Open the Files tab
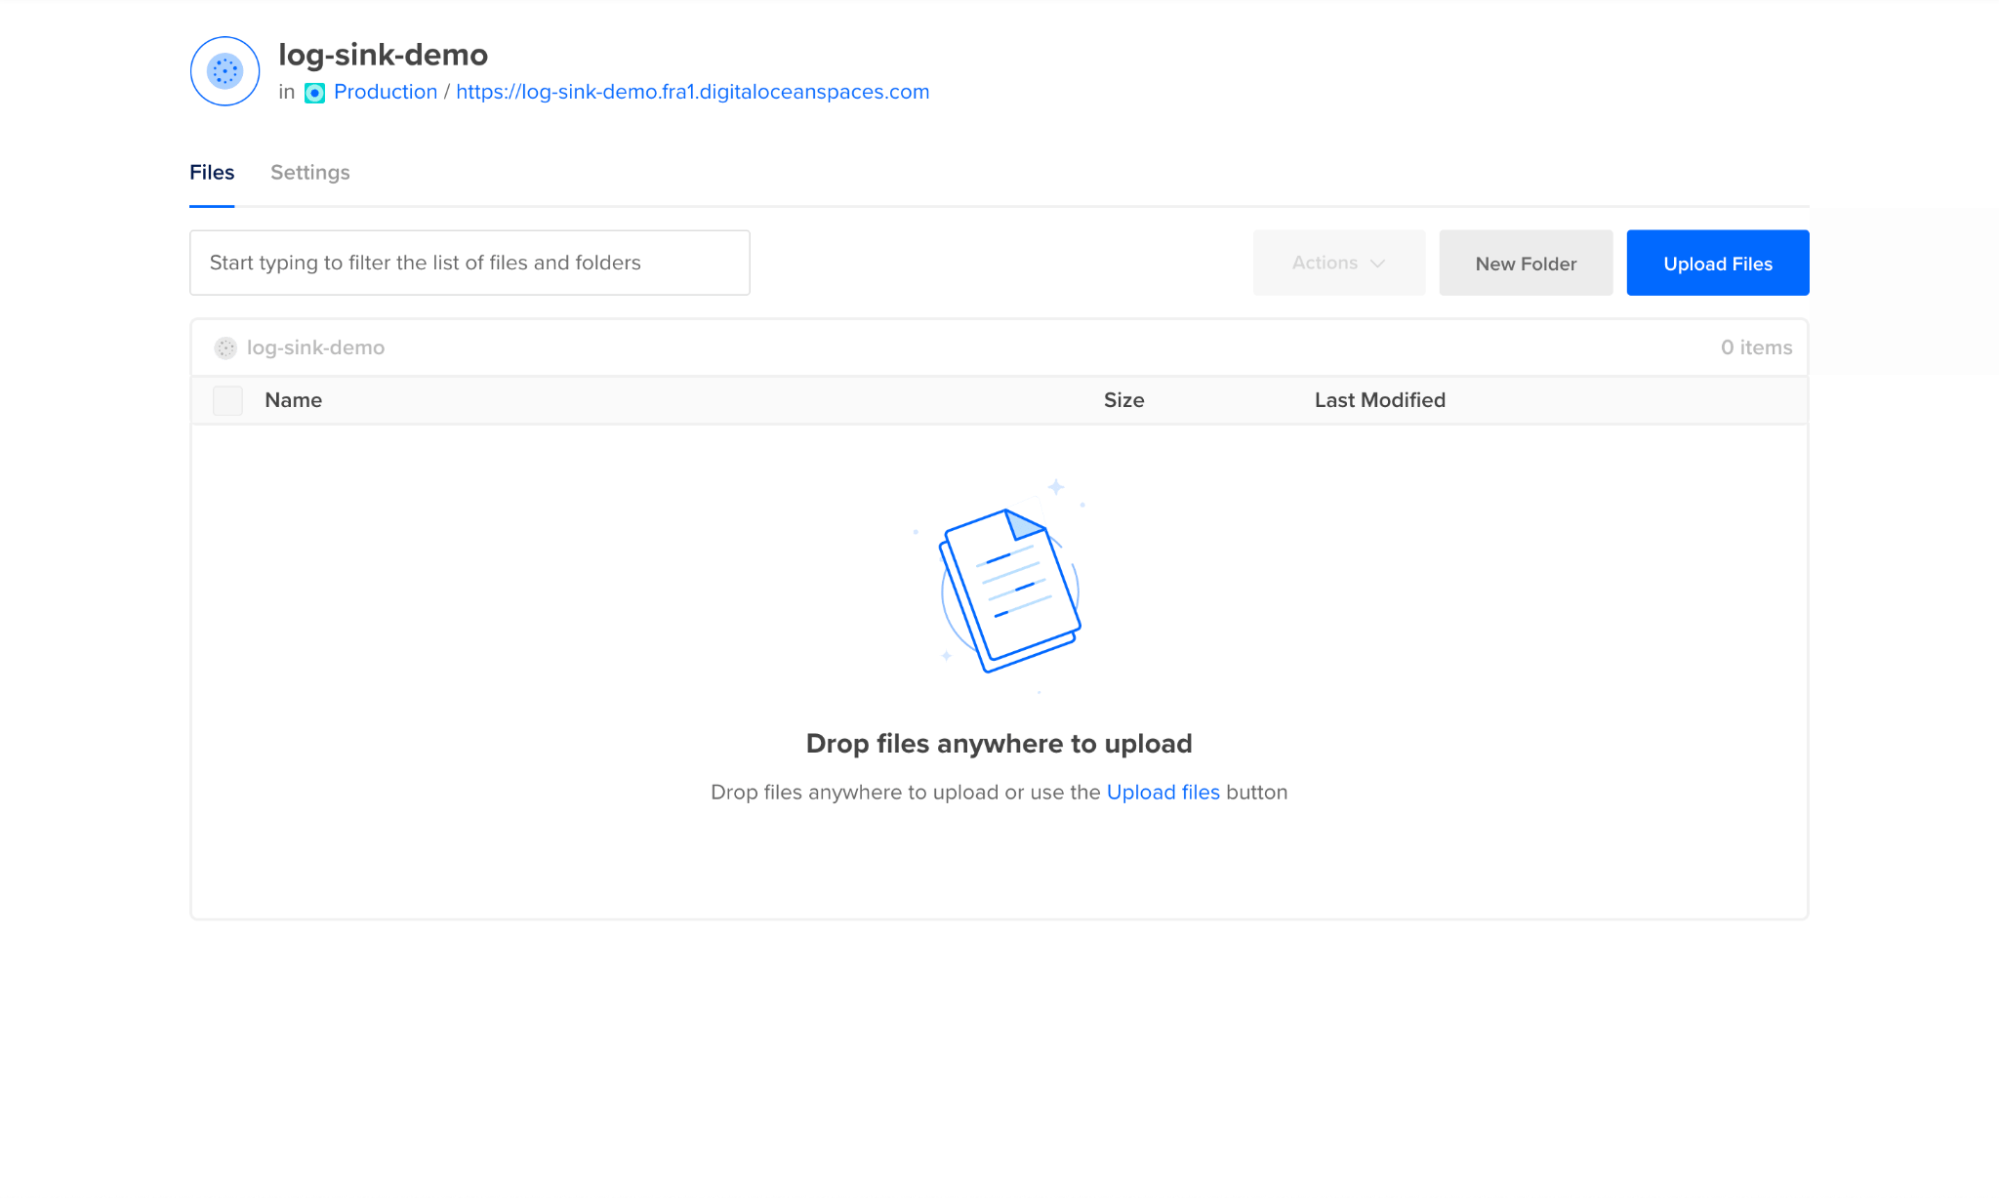The image size is (1999, 1198). (x=211, y=172)
